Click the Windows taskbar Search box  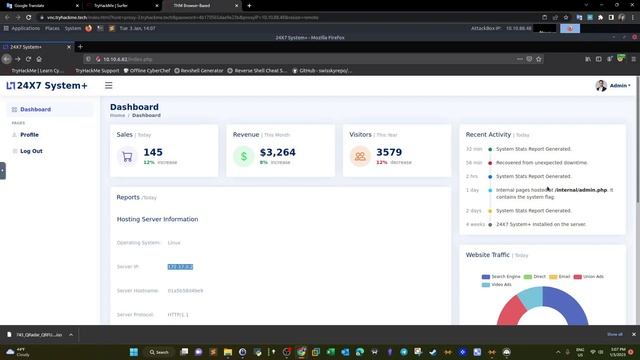point(159,352)
